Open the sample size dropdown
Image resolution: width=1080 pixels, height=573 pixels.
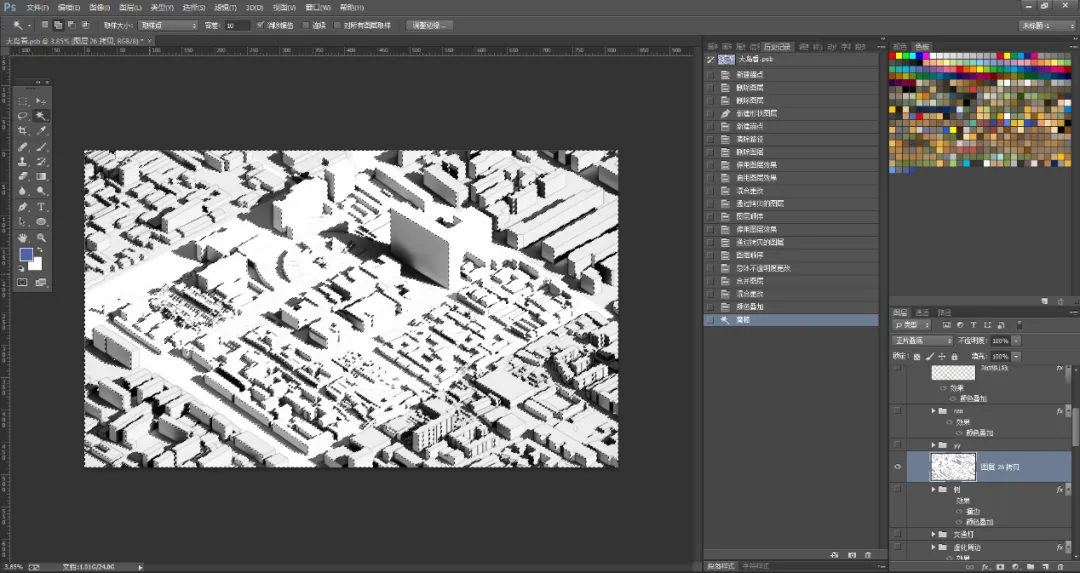168,25
